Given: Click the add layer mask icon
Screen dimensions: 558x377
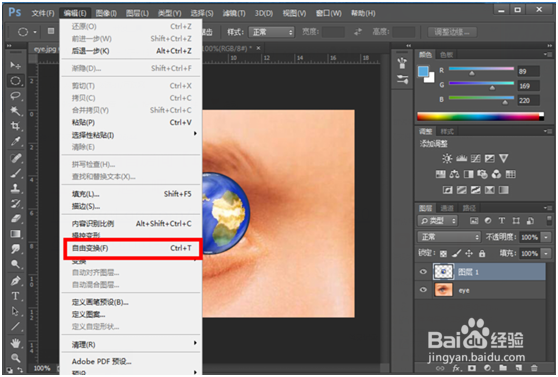Looking at the screenshot, I should pyautogui.click(x=472, y=368).
